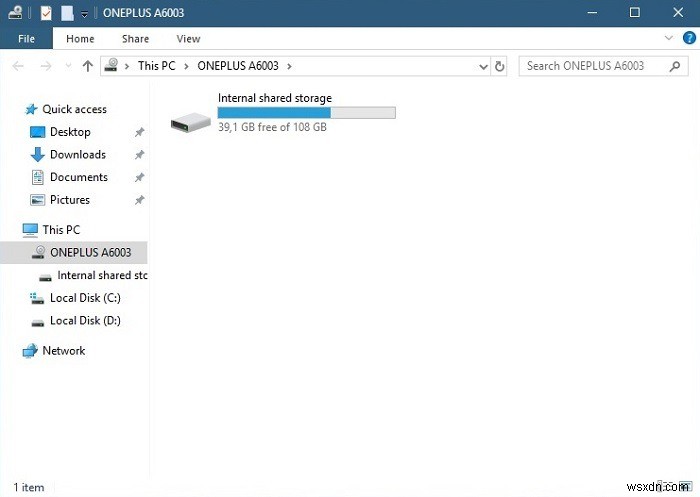Select Network in the navigation pane
This screenshot has height=497, width=700.
click(64, 351)
